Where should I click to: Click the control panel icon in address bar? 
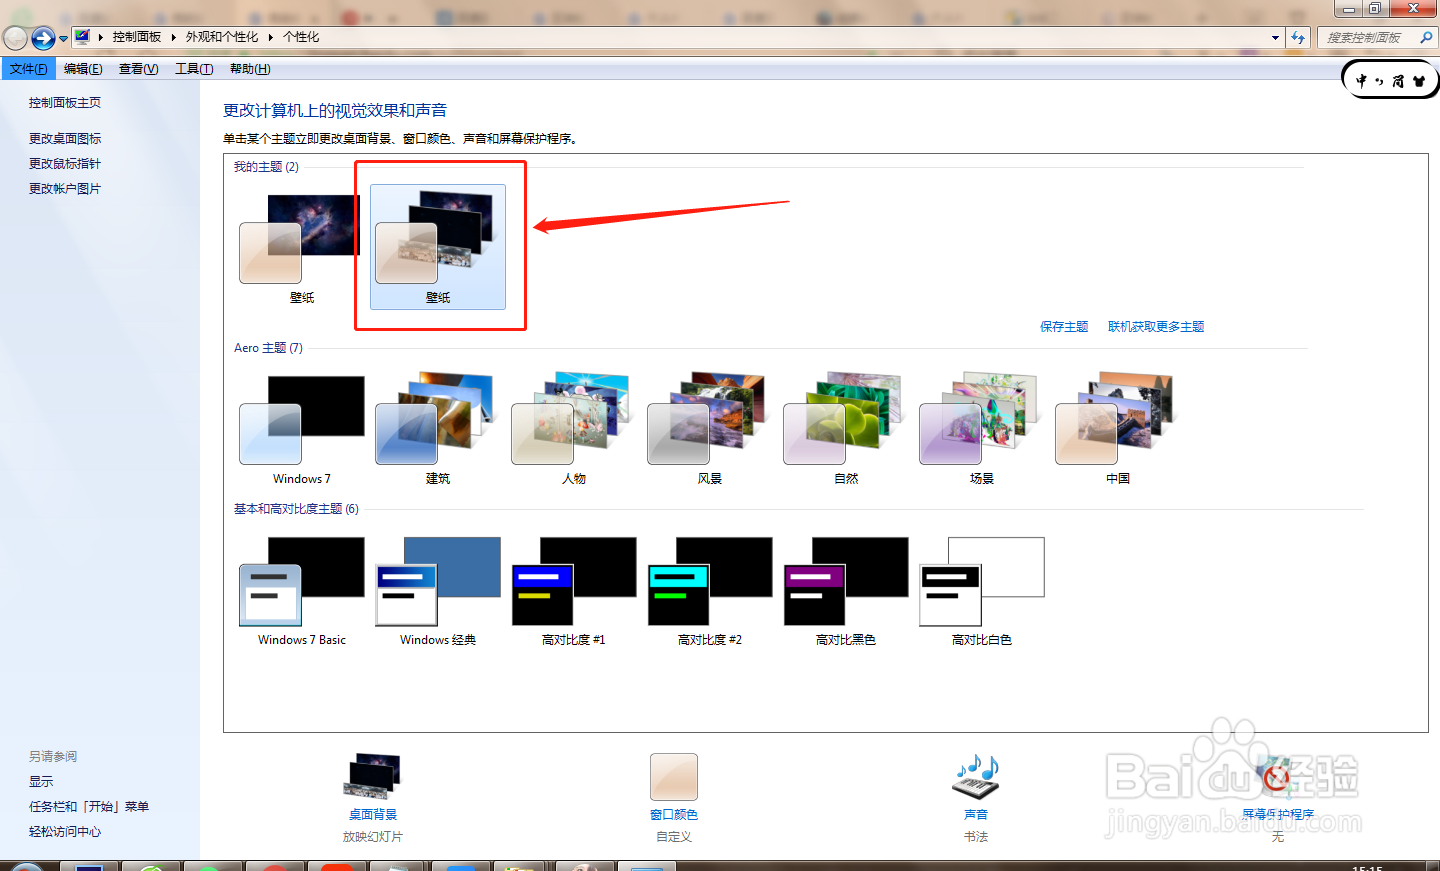[x=82, y=37]
